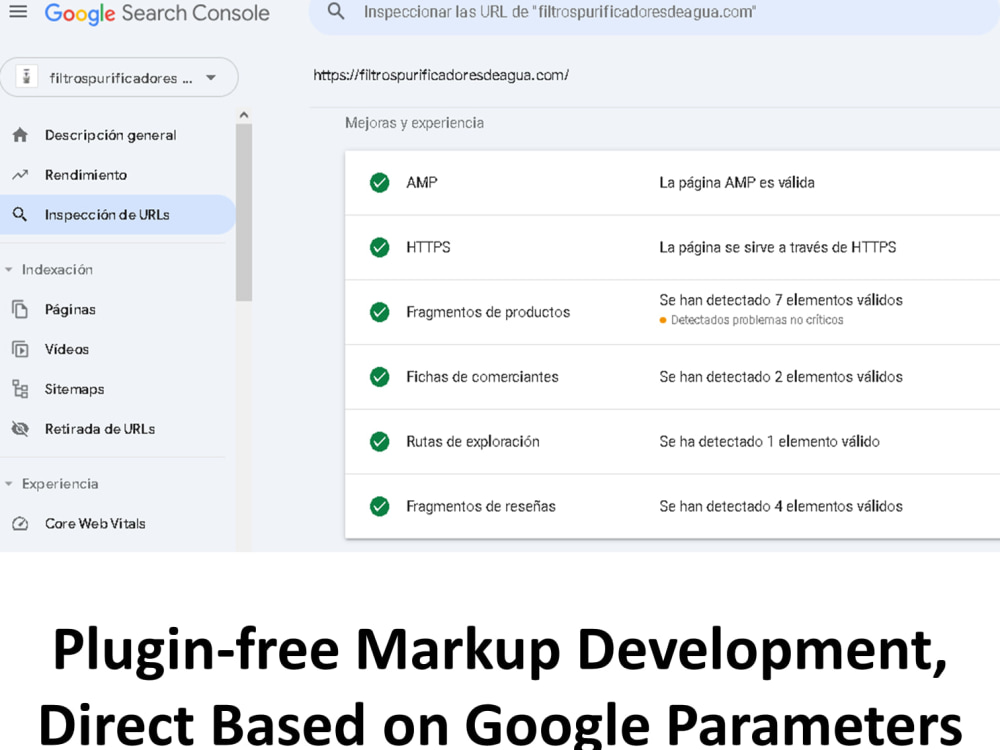The width and height of the screenshot is (1000, 750).
Task: Click 'La página se sirve a través de HTTPS'
Action: click(777, 247)
